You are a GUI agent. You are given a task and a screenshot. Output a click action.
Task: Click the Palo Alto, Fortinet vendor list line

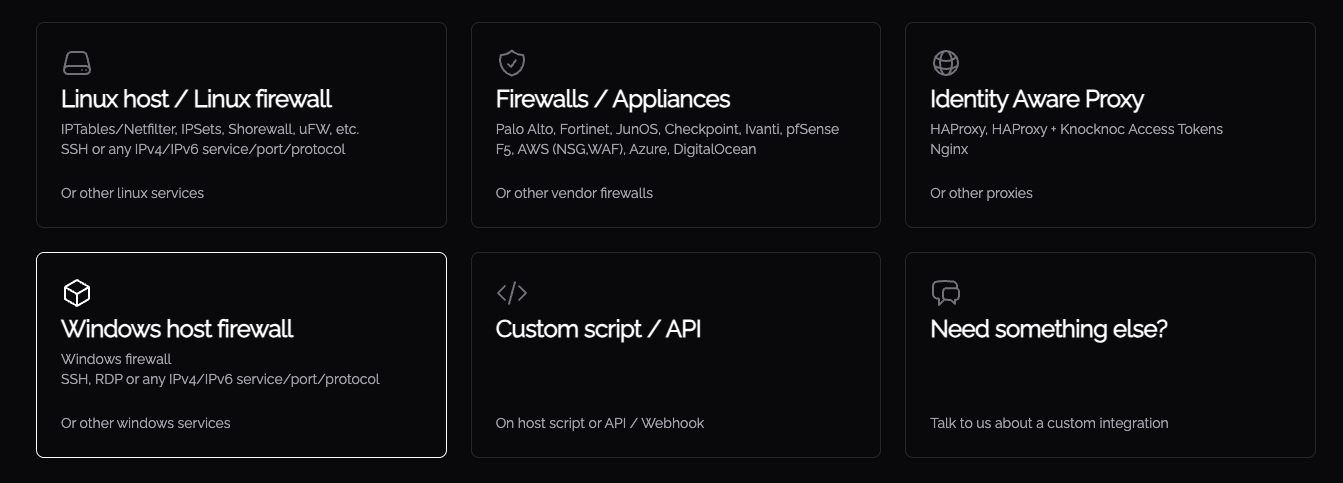[x=667, y=129]
